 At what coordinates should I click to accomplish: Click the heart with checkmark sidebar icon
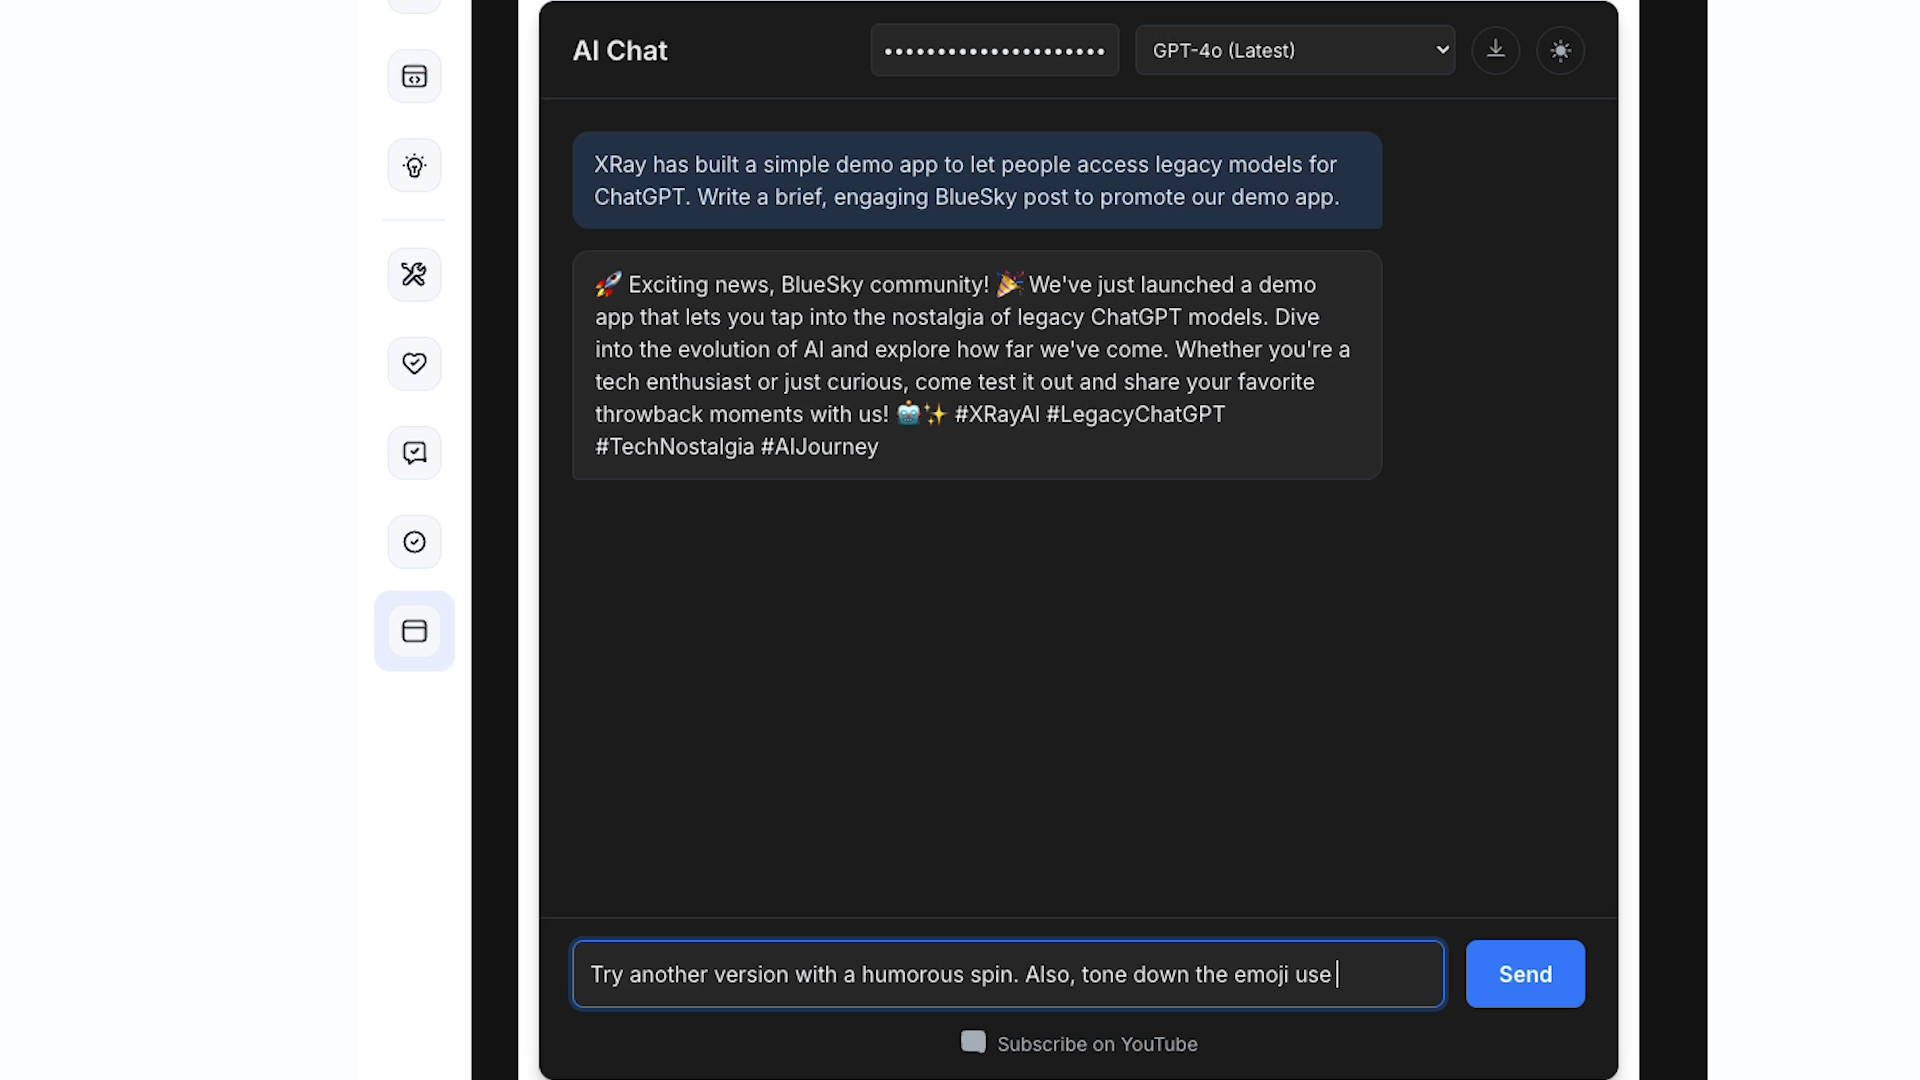413,363
